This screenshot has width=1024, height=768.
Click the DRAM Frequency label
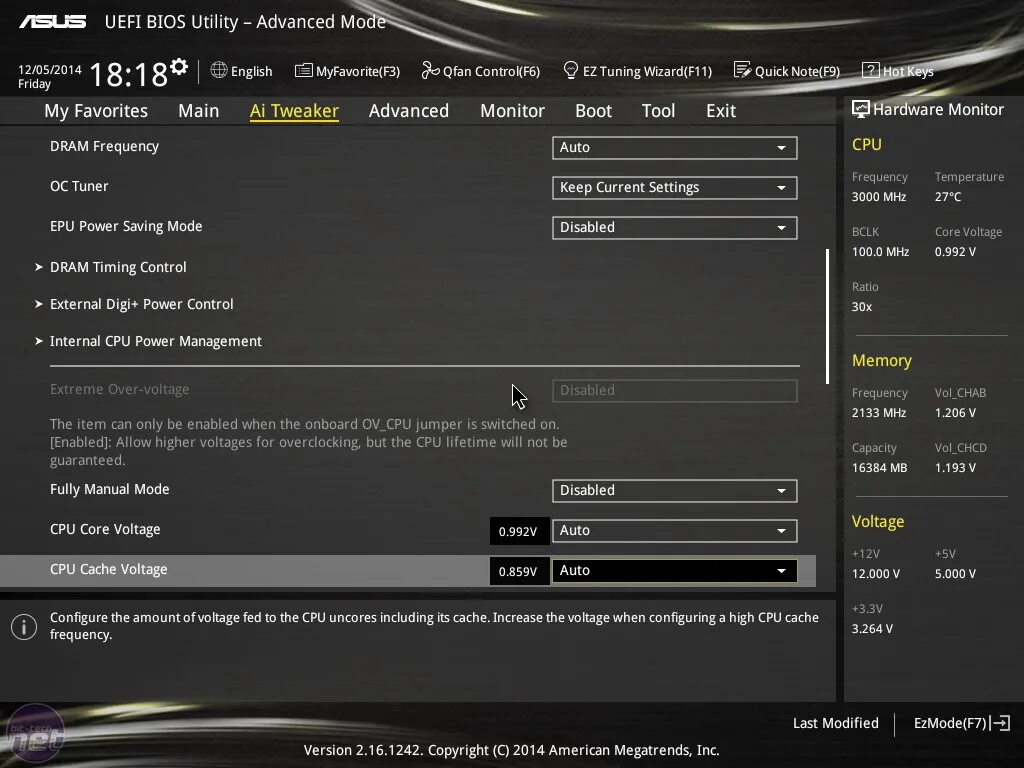104,146
